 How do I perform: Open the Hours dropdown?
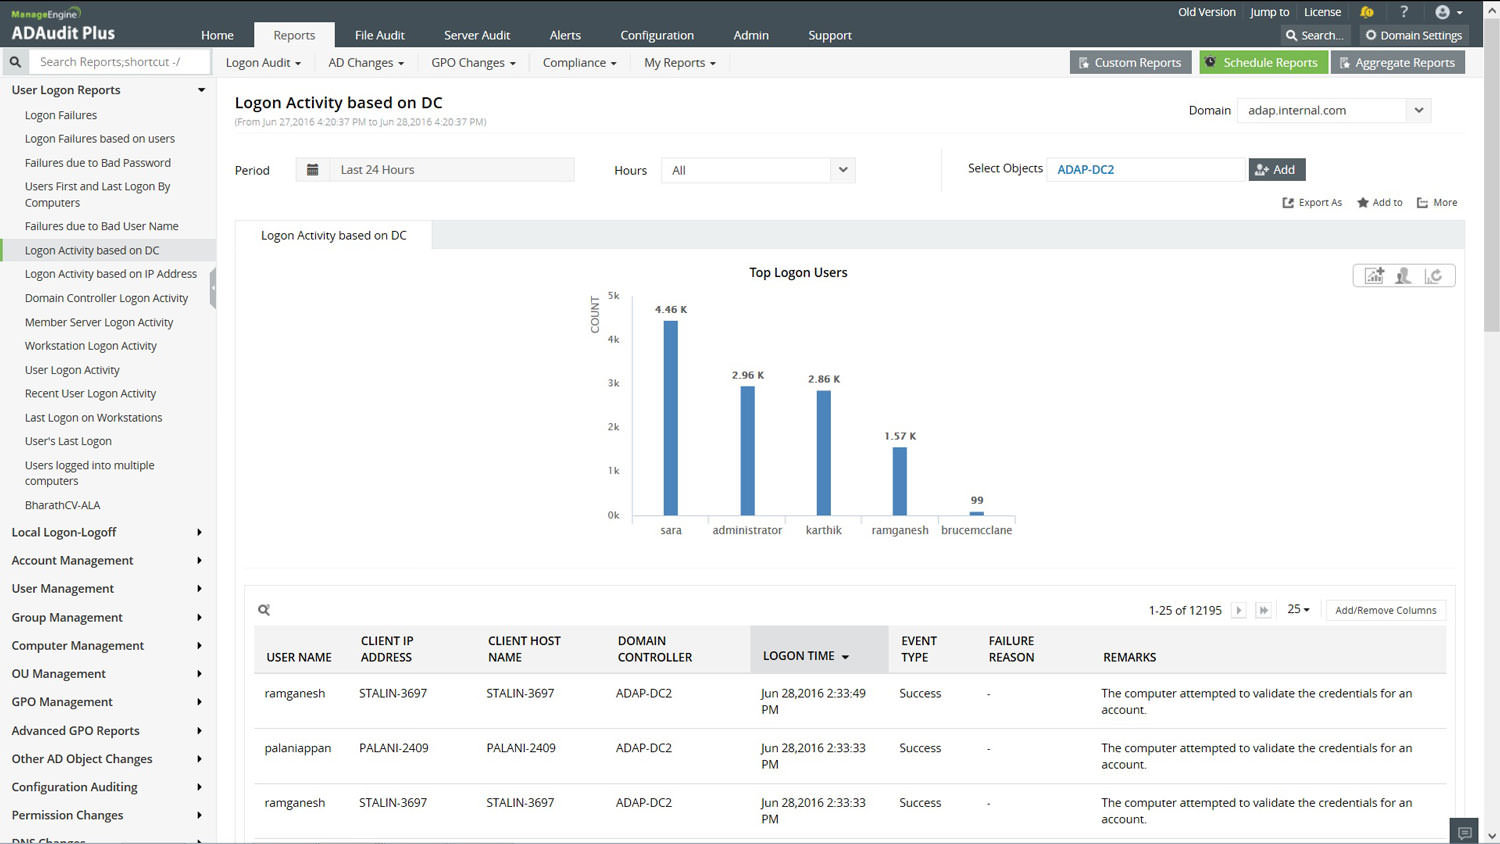[842, 170]
